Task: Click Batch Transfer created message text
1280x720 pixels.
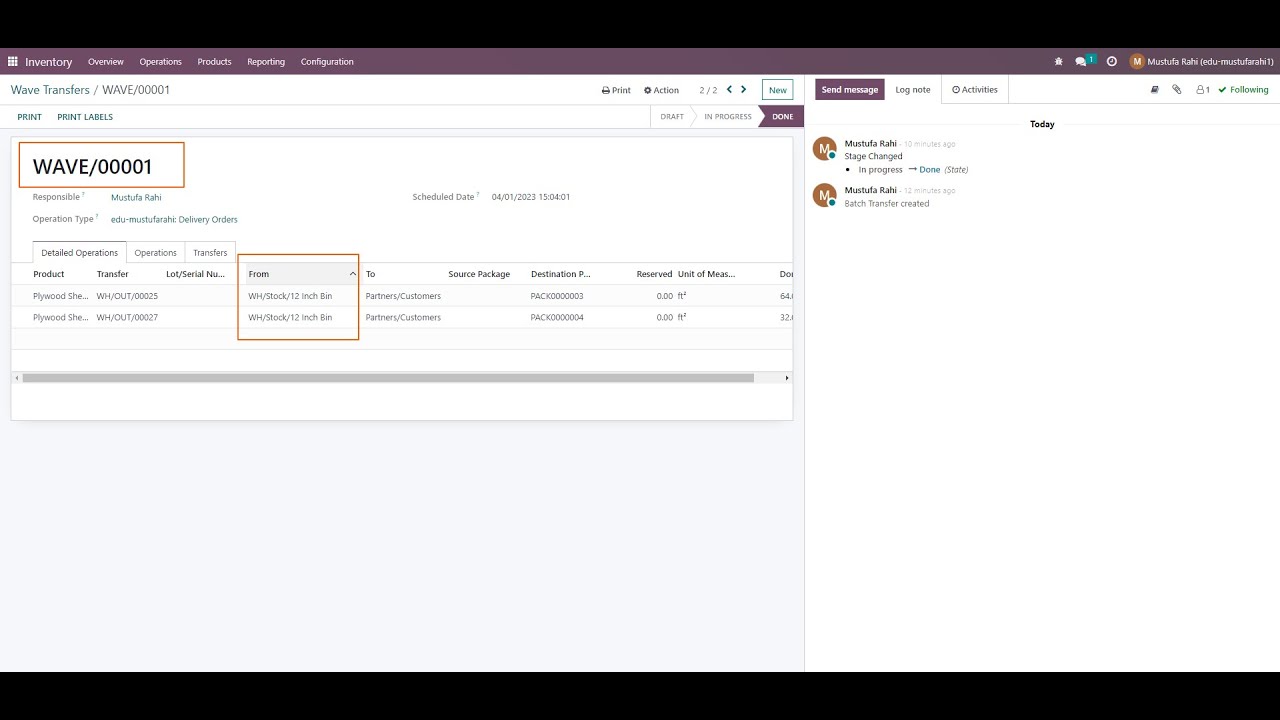Action: click(887, 203)
